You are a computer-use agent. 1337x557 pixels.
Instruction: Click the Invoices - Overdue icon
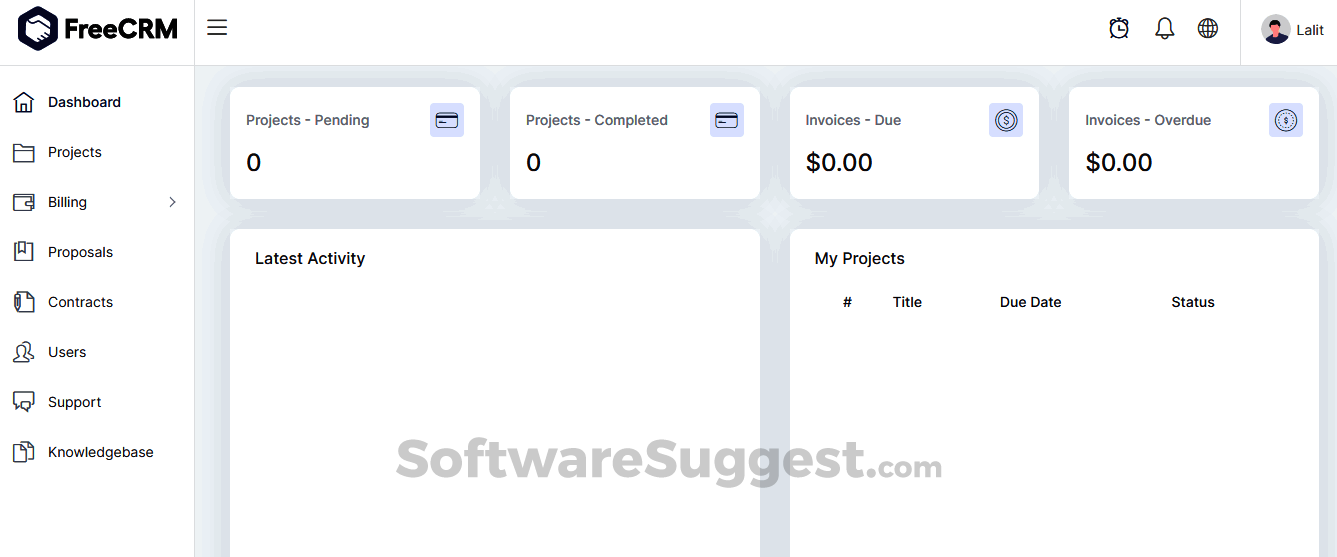click(1286, 120)
